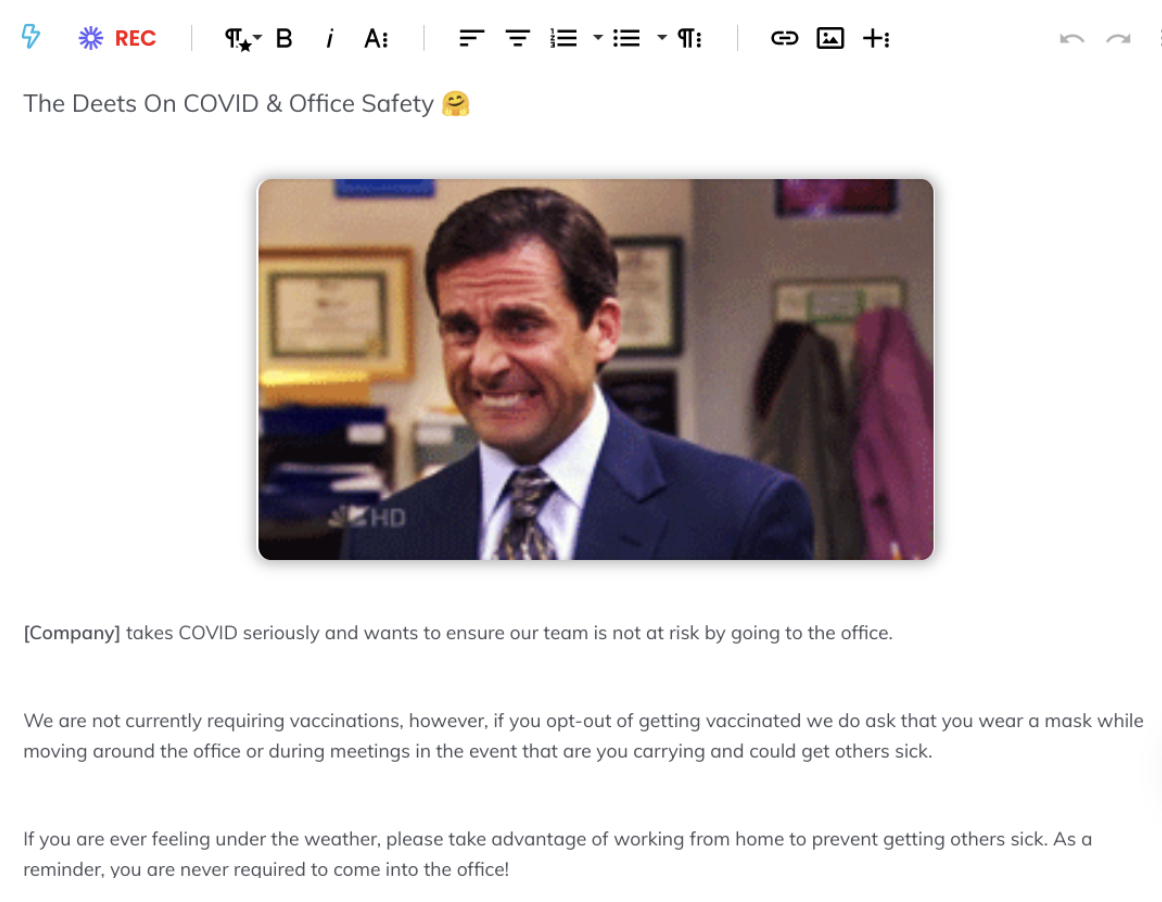
Task: Click the undo button
Action: [1072, 38]
